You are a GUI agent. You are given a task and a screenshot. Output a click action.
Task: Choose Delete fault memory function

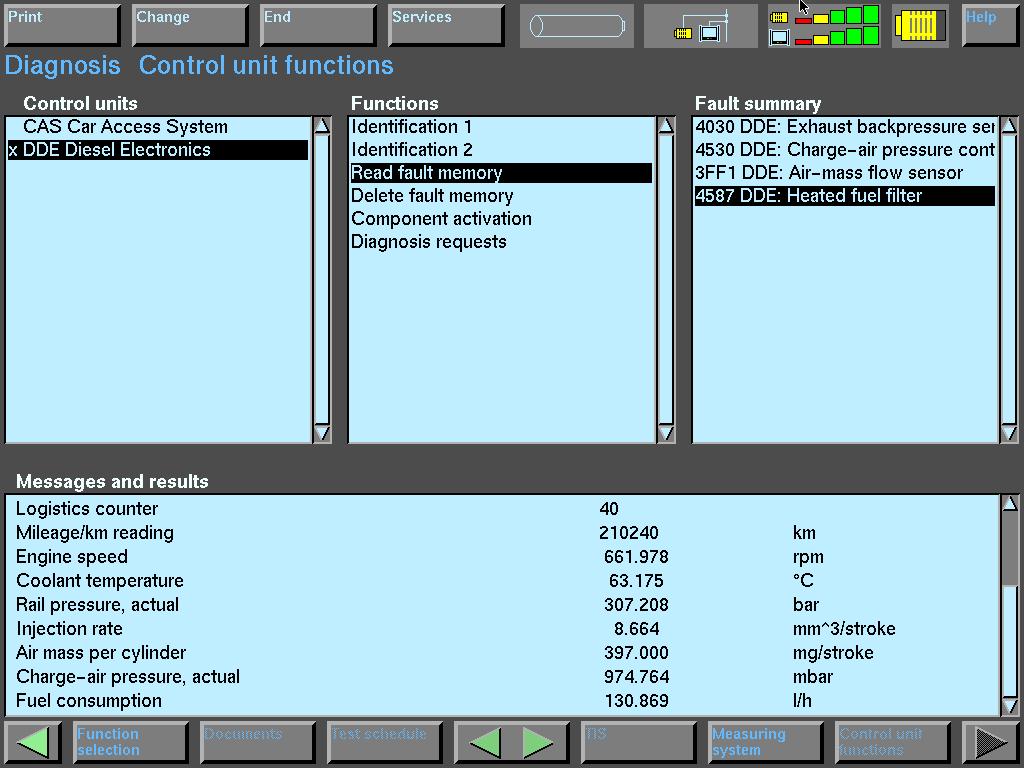point(432,196)
